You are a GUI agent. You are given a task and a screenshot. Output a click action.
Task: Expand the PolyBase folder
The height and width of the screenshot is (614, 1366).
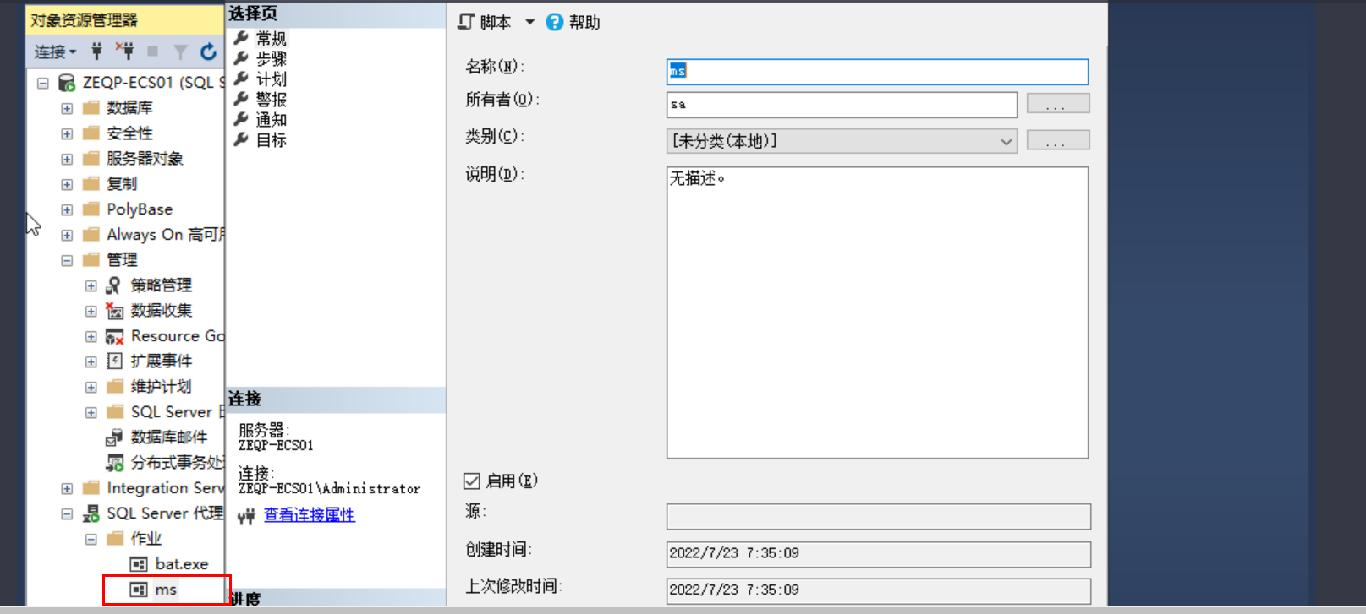[67, 209]
